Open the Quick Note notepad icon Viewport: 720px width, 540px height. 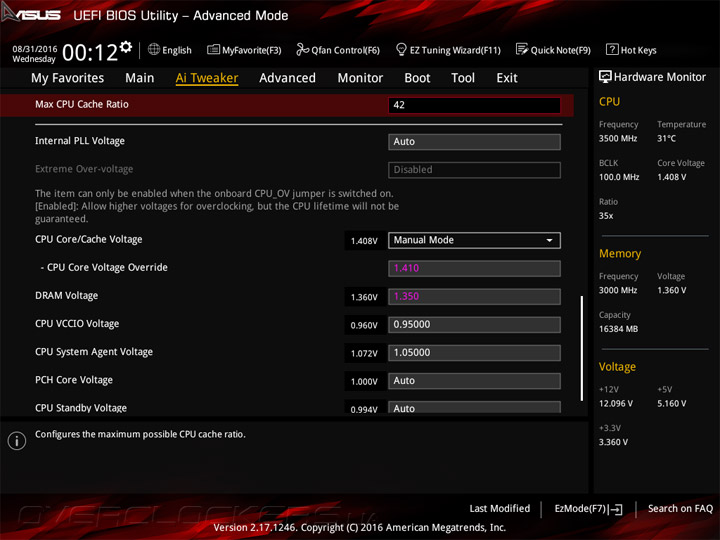click(522, 49)
